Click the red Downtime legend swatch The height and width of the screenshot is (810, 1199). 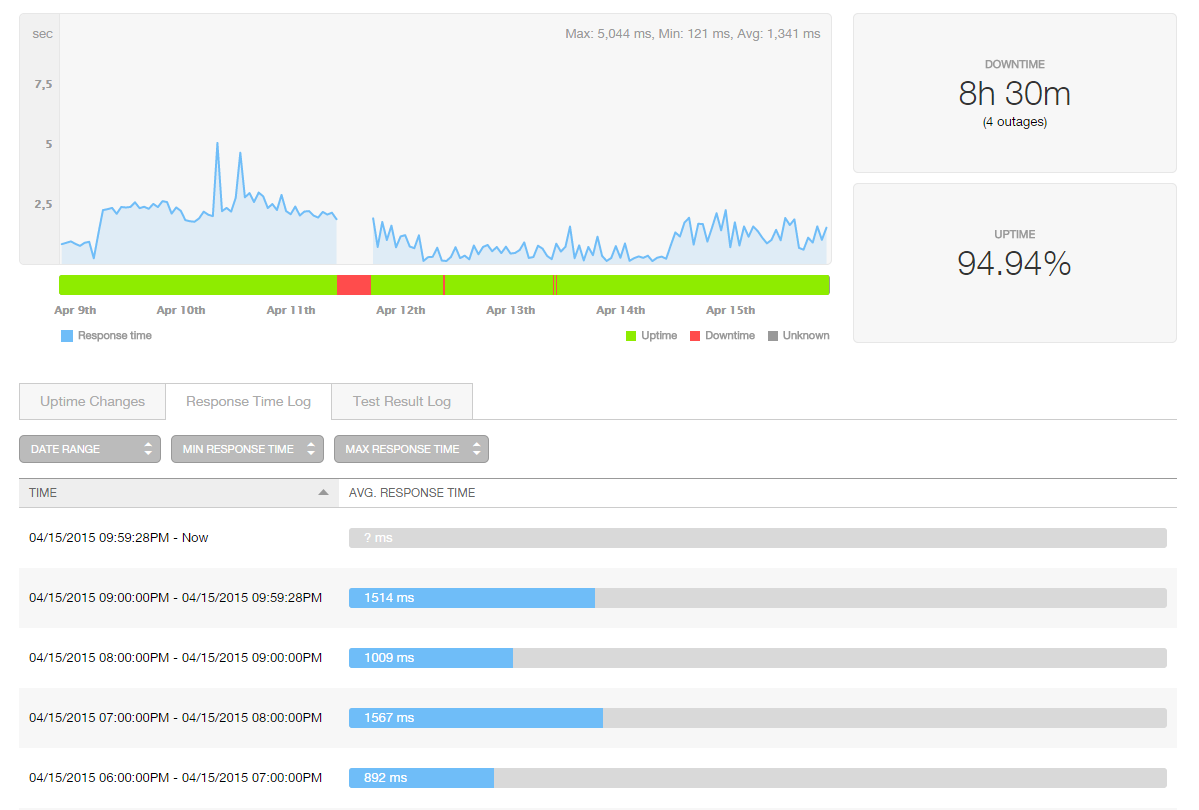[694, 336]
